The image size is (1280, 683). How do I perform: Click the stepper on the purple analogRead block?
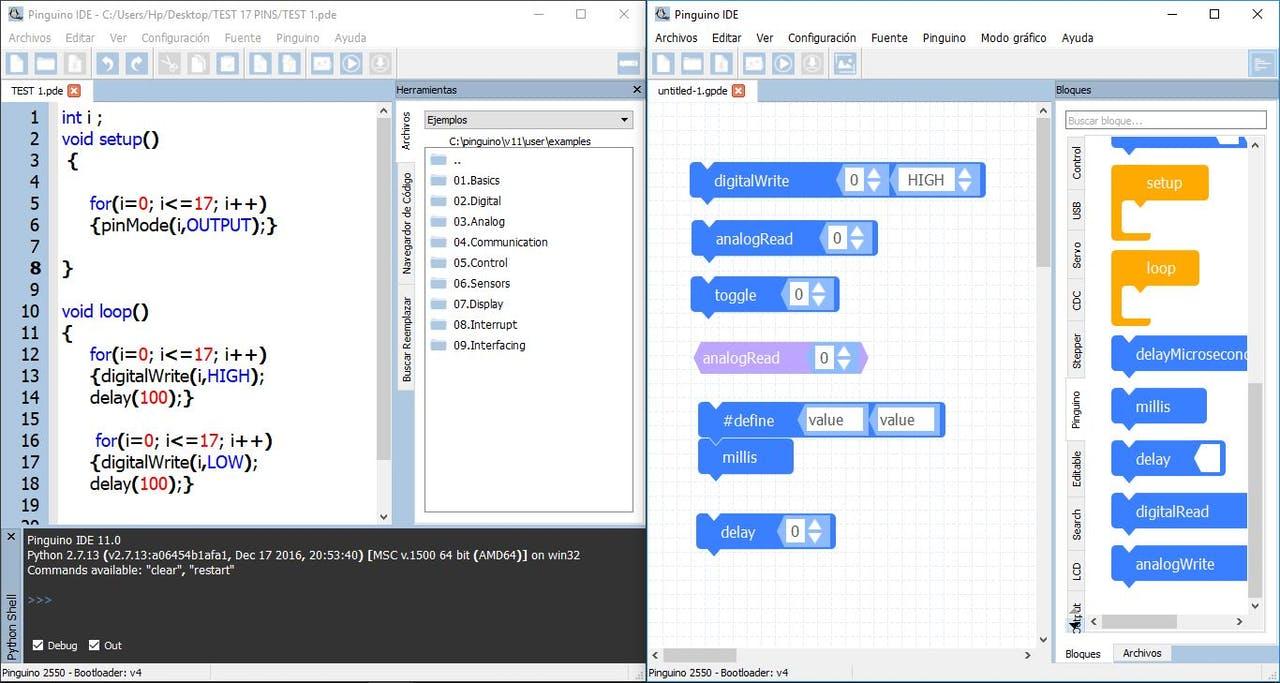click(845, 357)
